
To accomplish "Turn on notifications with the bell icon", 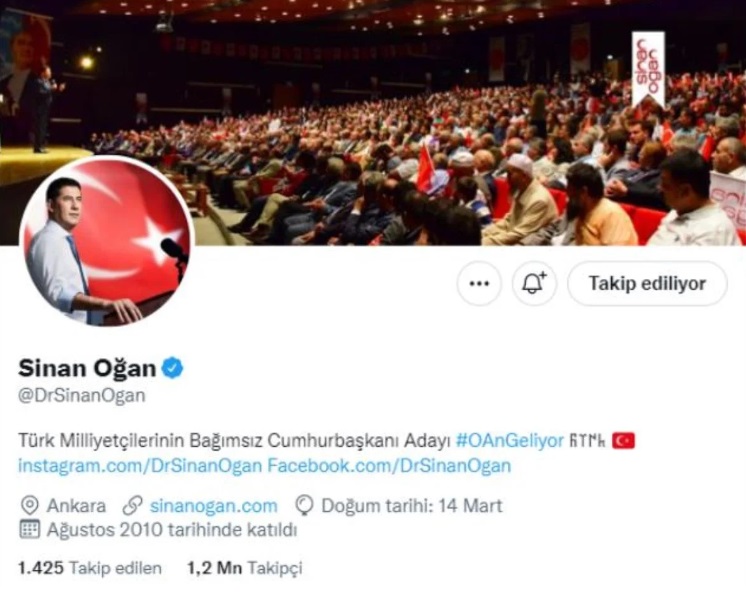I will (x=534, y=283).
